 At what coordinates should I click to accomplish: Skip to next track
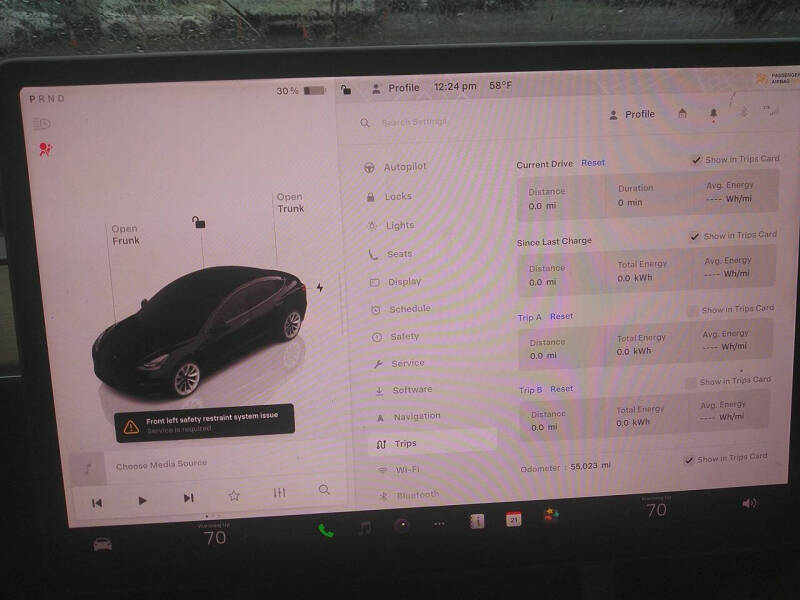(x=188, y=497)
